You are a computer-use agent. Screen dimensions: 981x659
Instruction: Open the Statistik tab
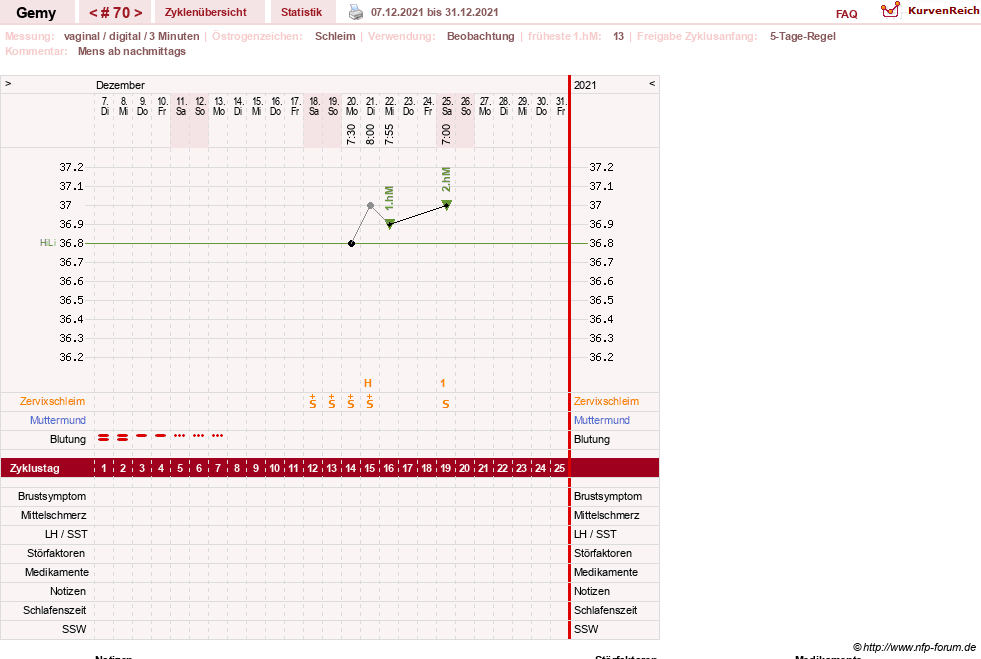coord(301,13)
